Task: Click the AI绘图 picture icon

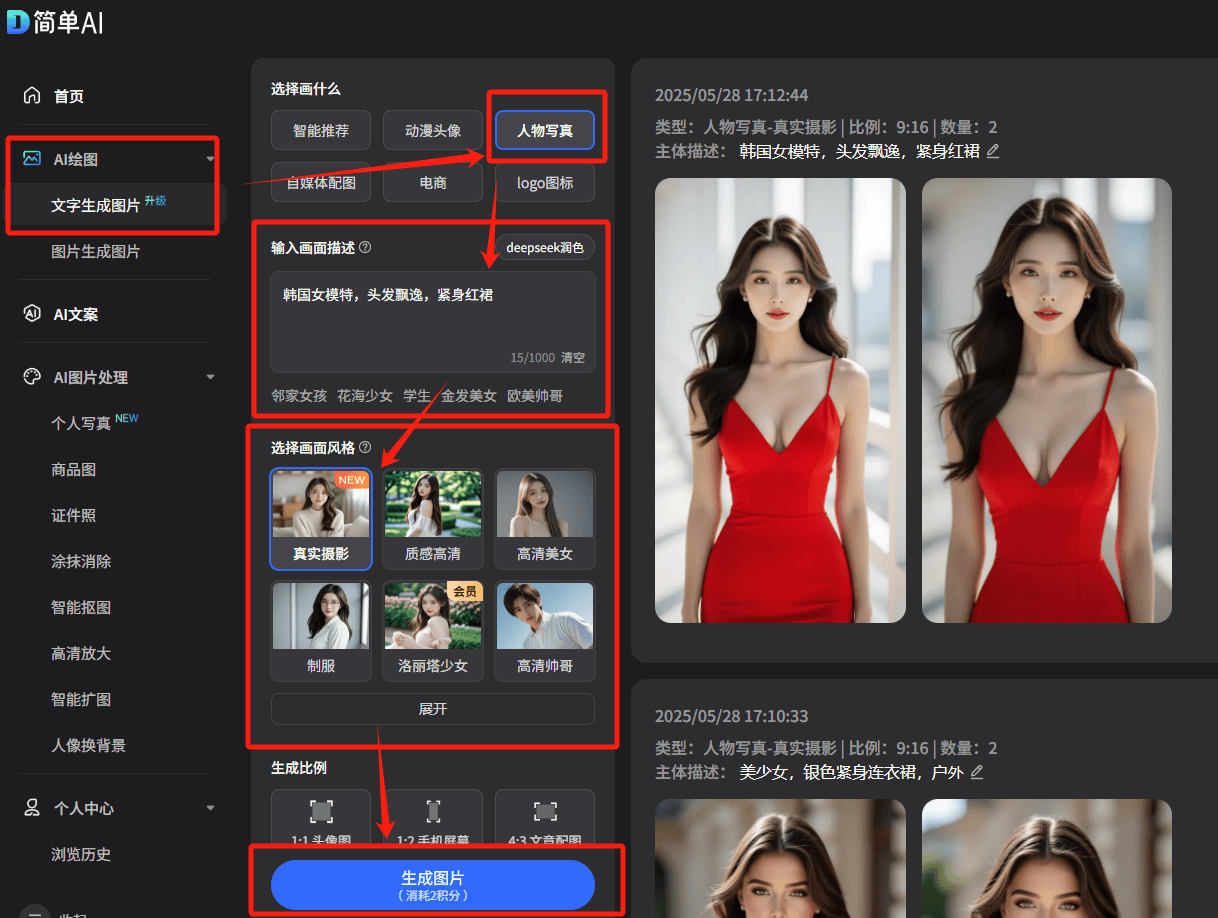Action: click(32, 159)
